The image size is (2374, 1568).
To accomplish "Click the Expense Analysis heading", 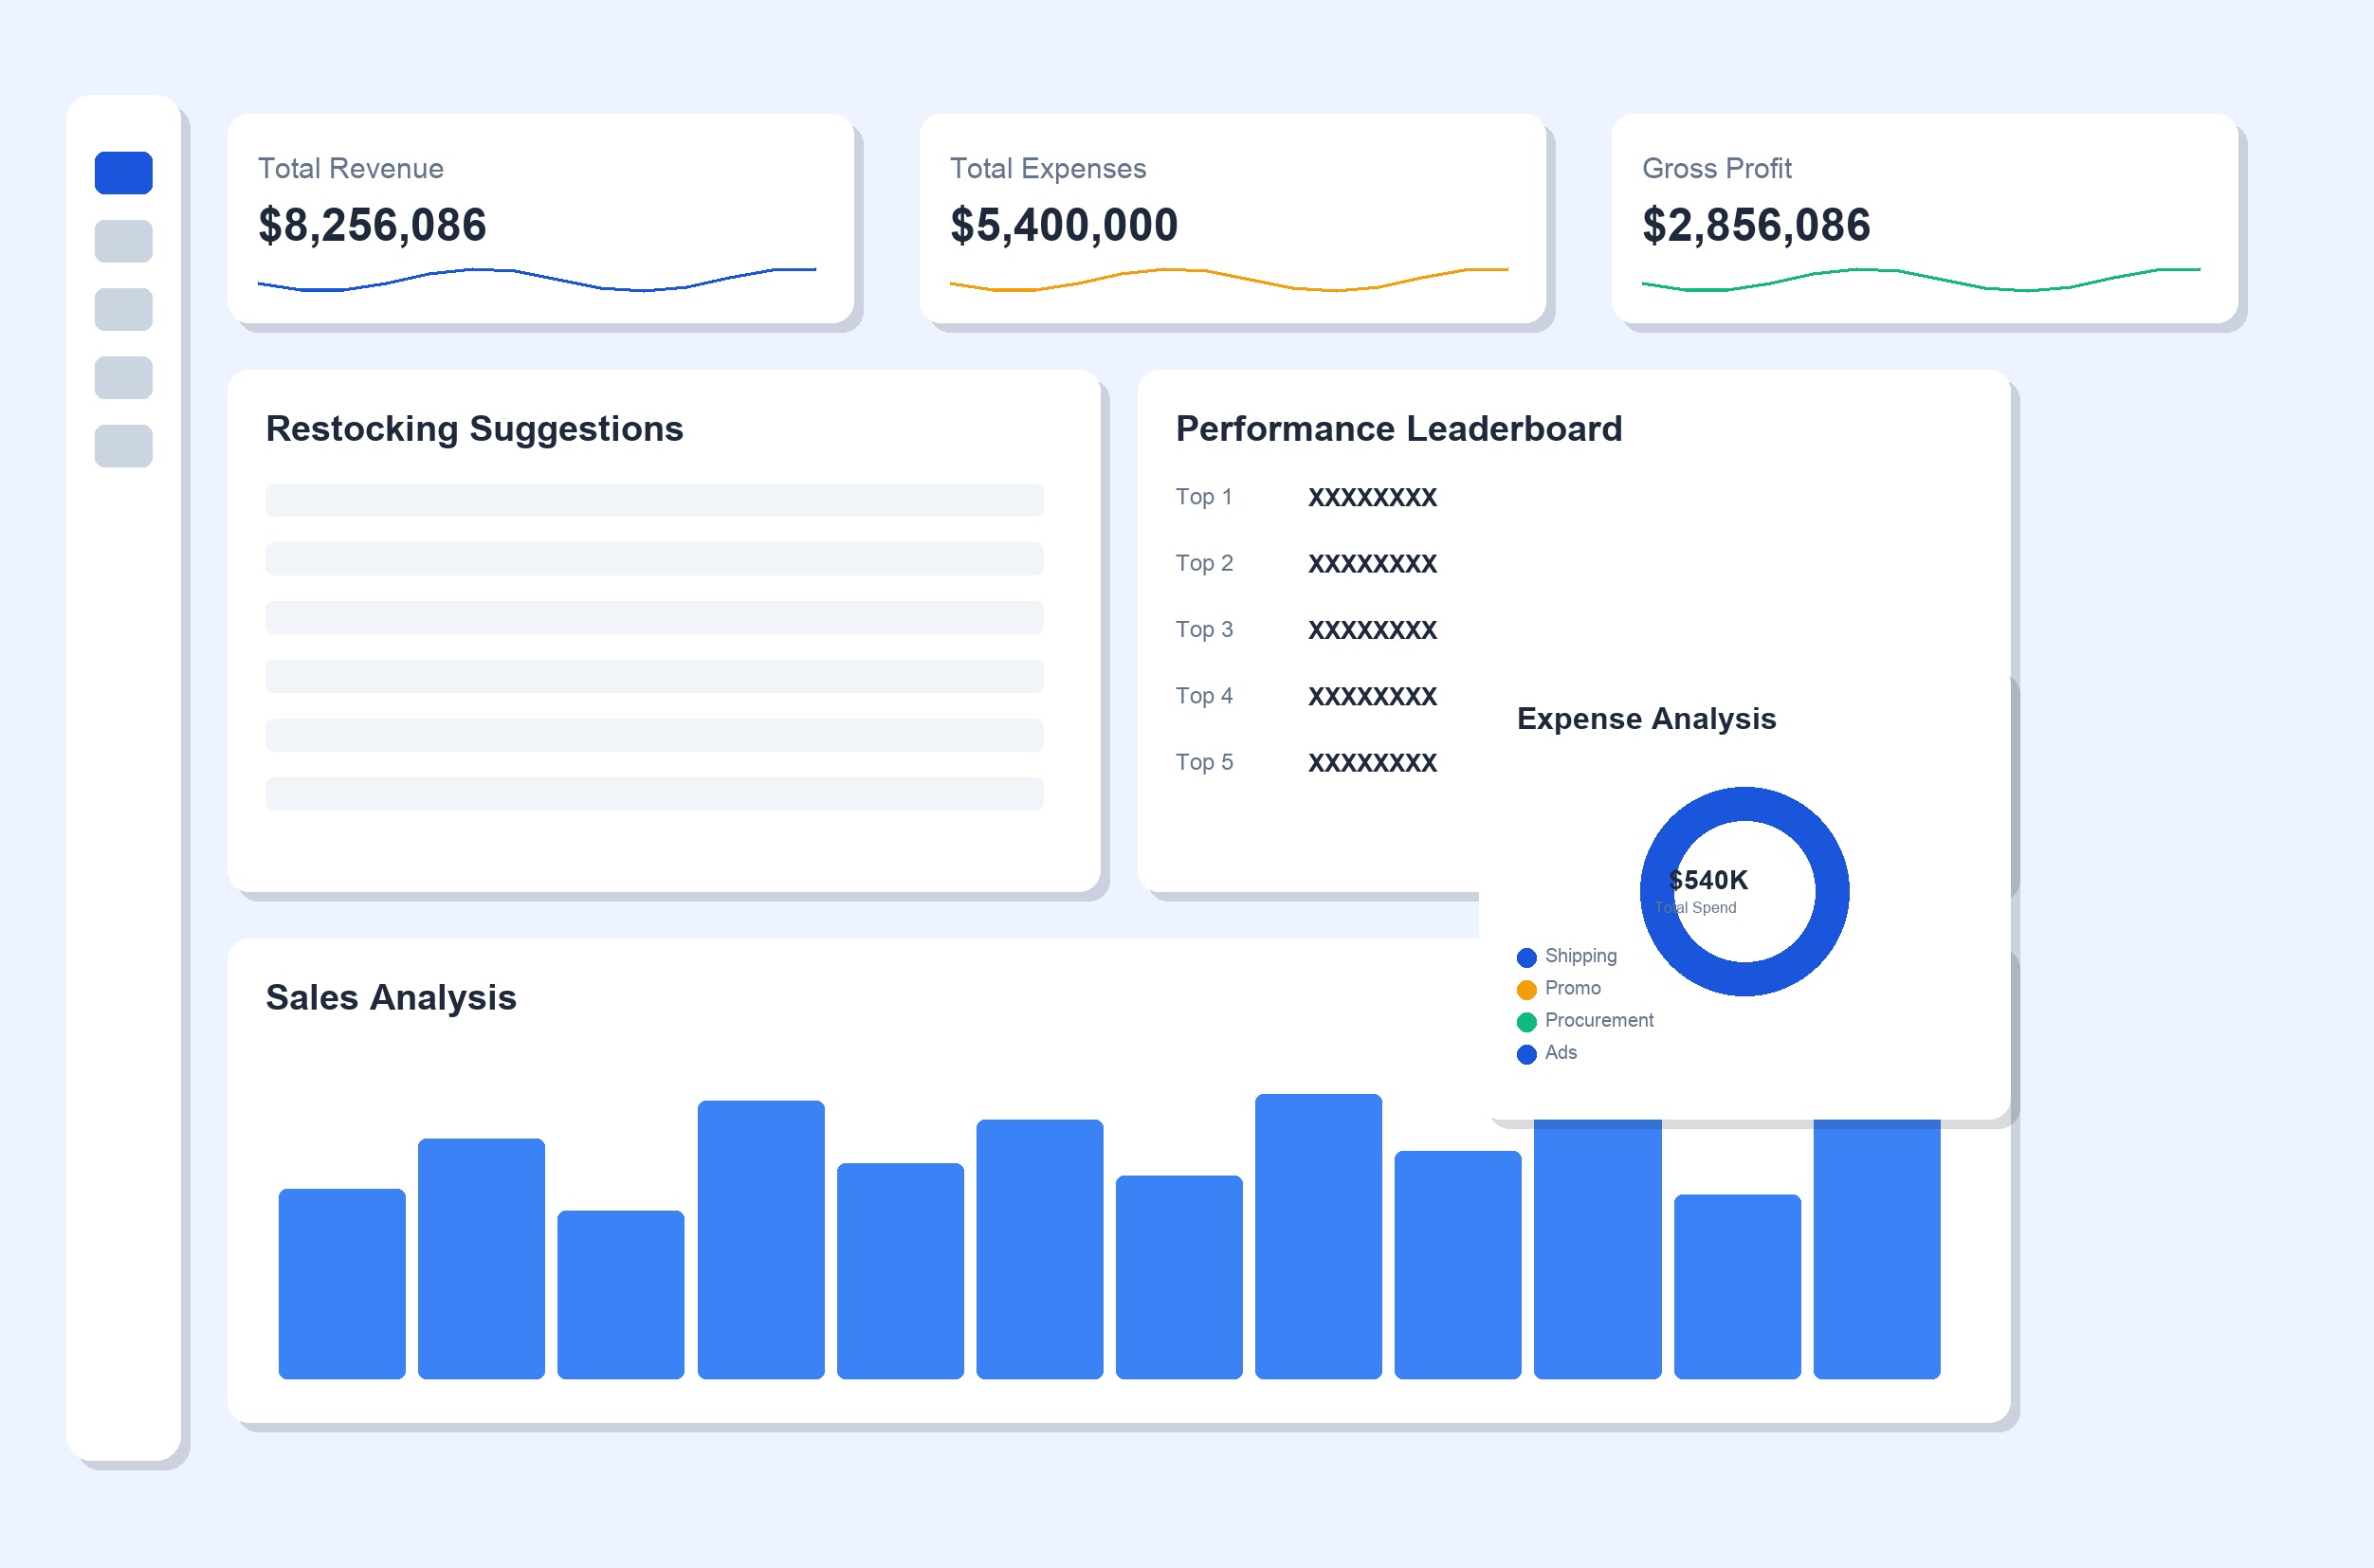I will [1646, 719].
